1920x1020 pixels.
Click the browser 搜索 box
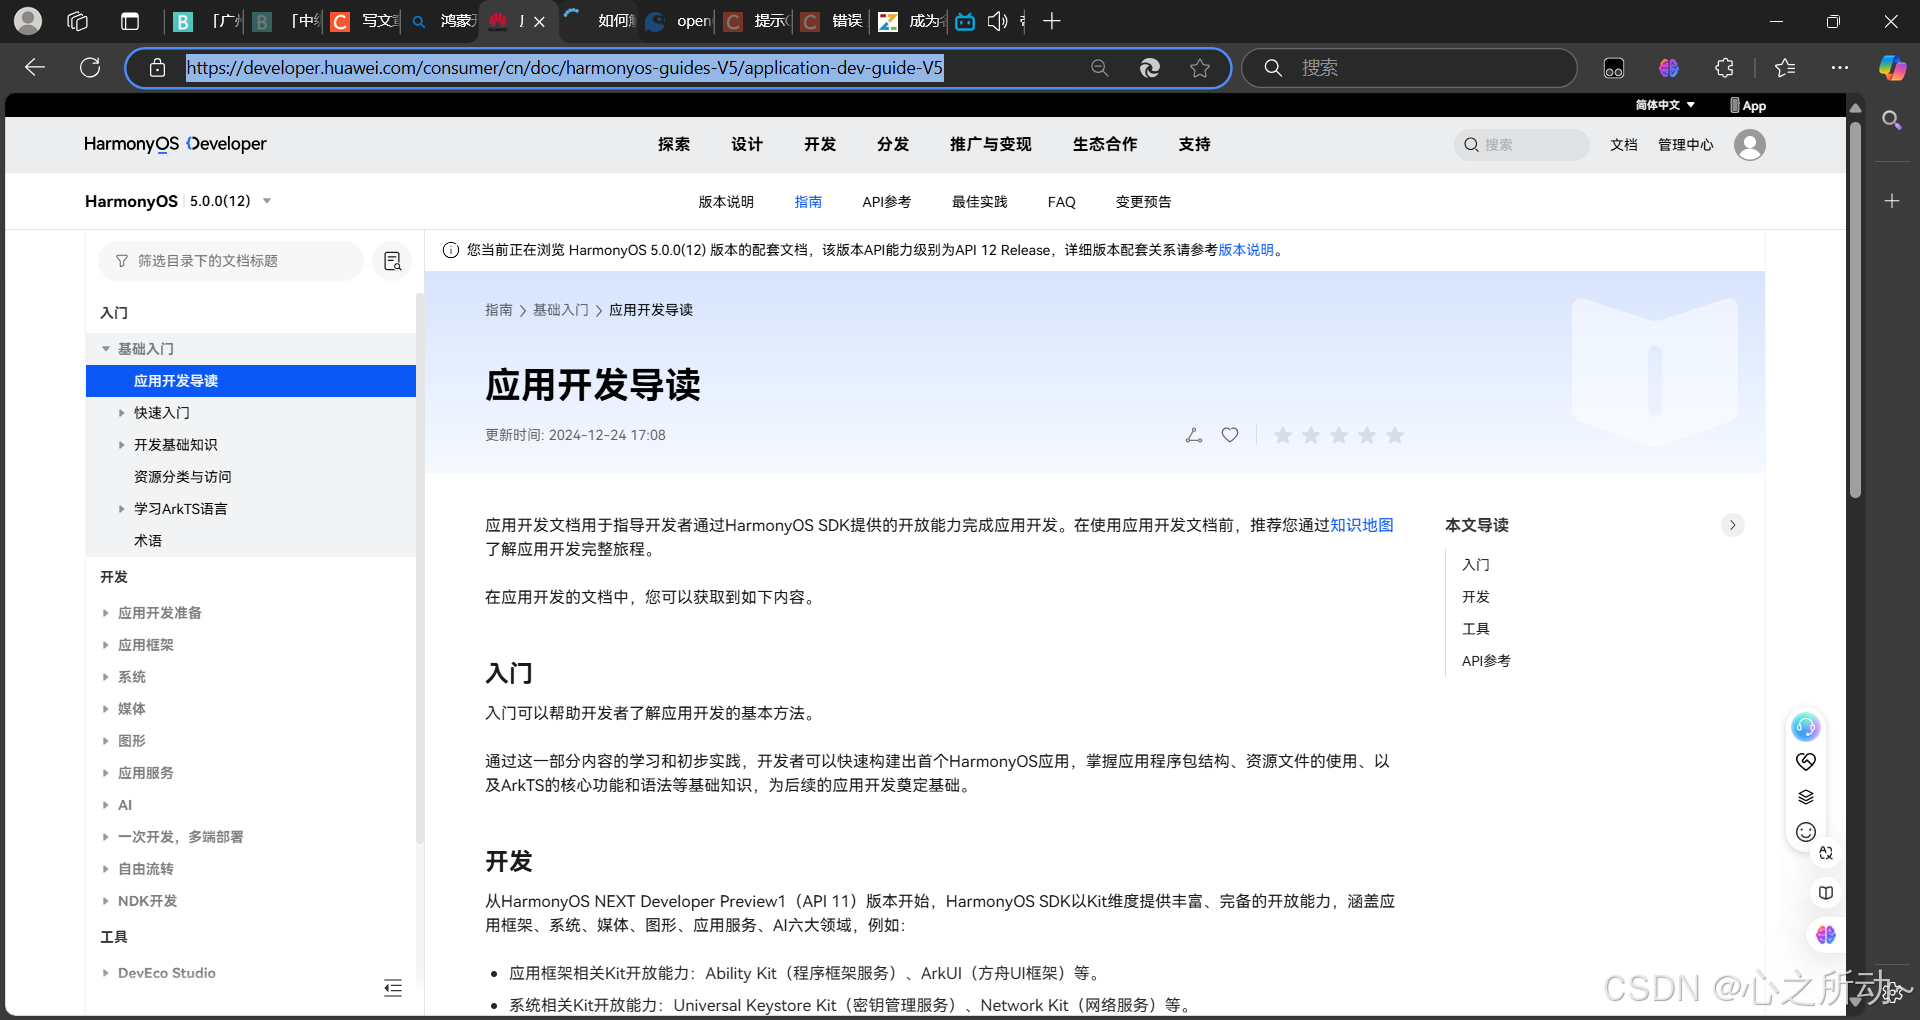[1409, 68]
